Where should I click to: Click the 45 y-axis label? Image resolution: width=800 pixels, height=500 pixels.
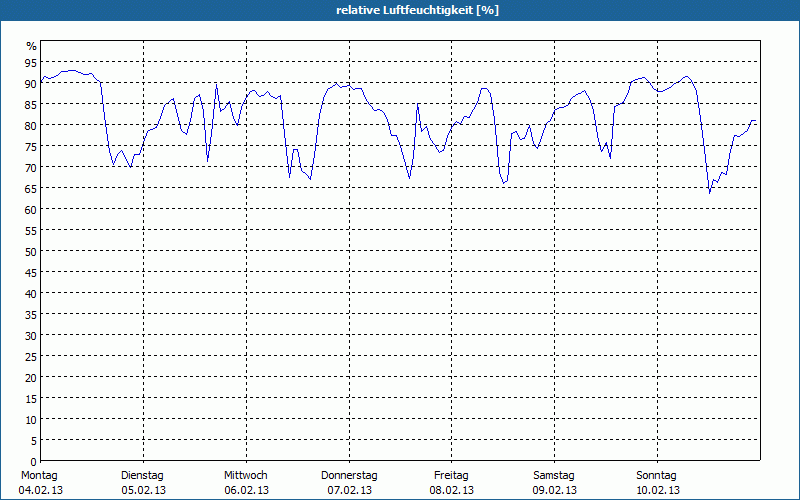pos(31,272)
